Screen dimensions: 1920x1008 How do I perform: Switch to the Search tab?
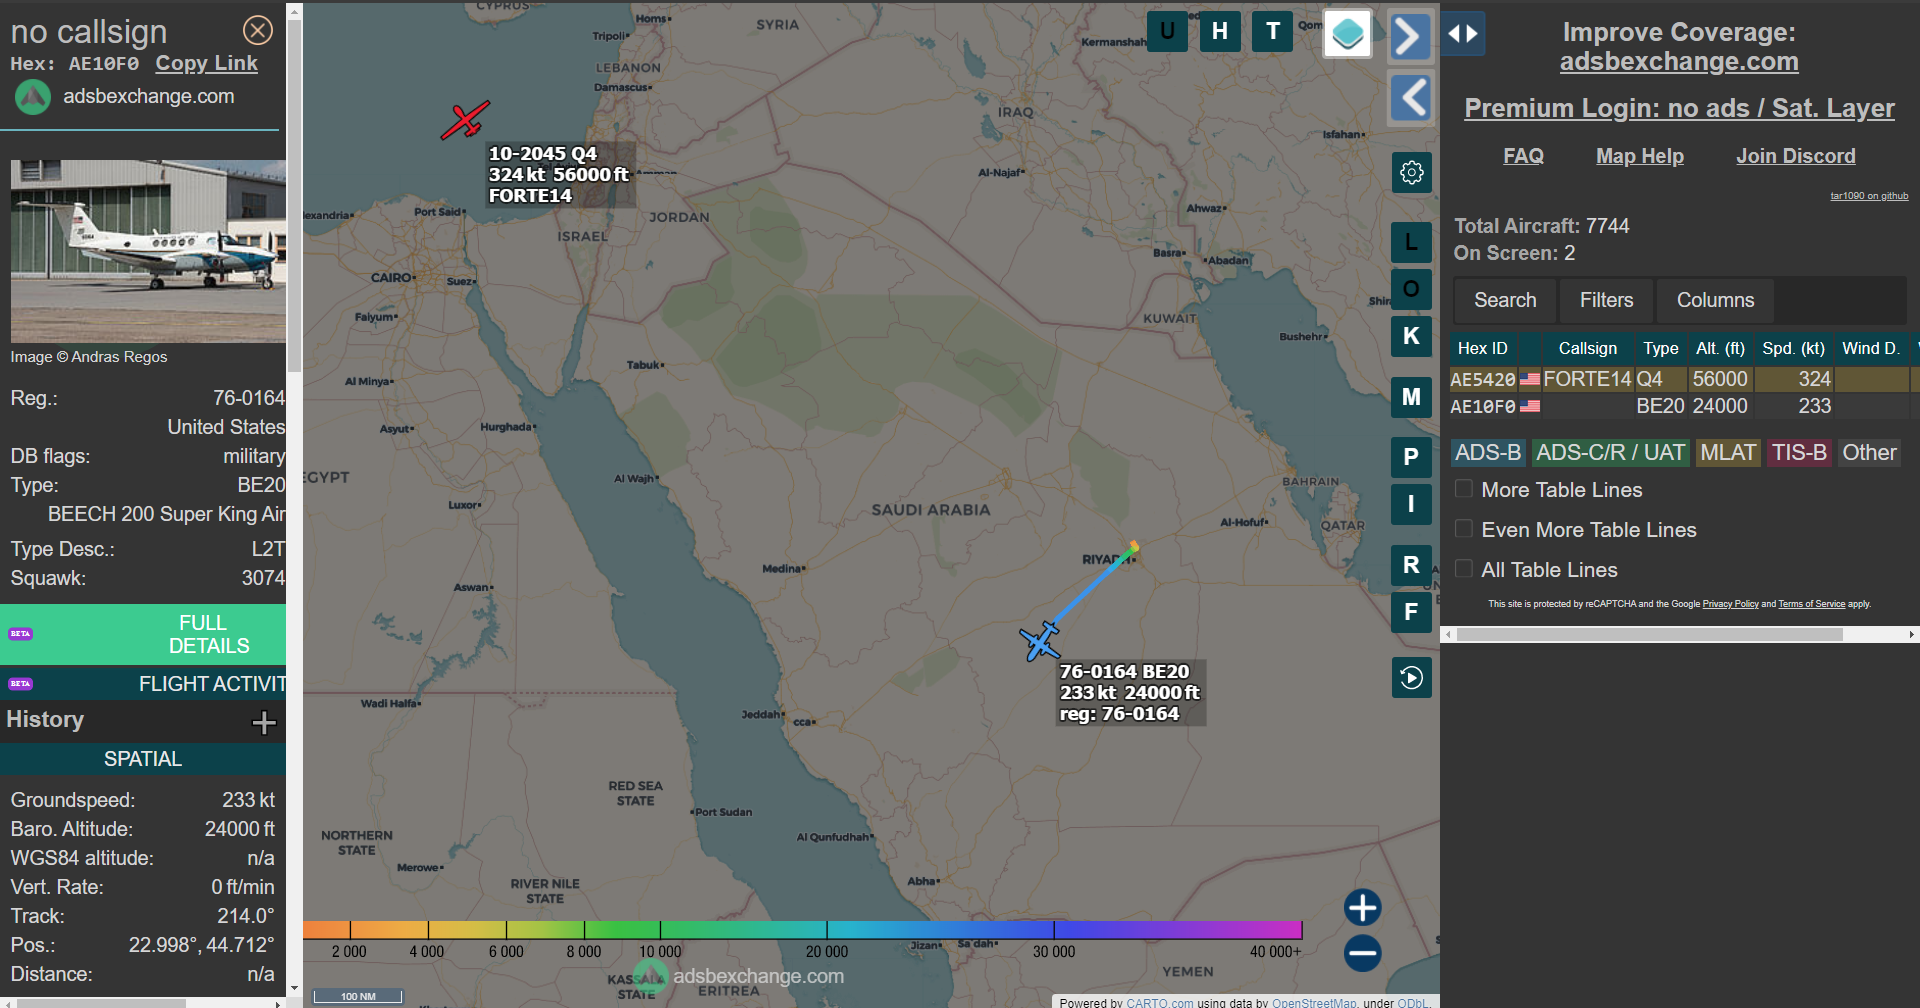click(x=1505, y=300)
